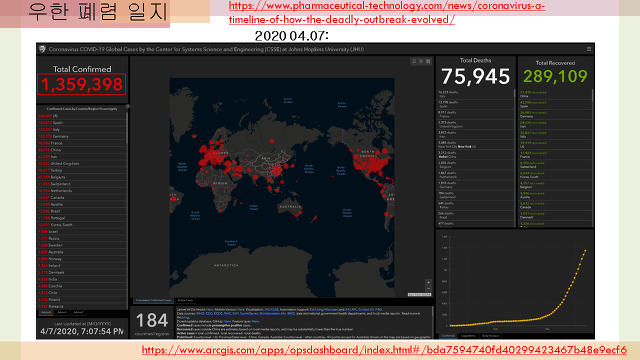This screenshot has height=360, width=640.
Task: Open the map legend list icon
Action: point(421,61)
